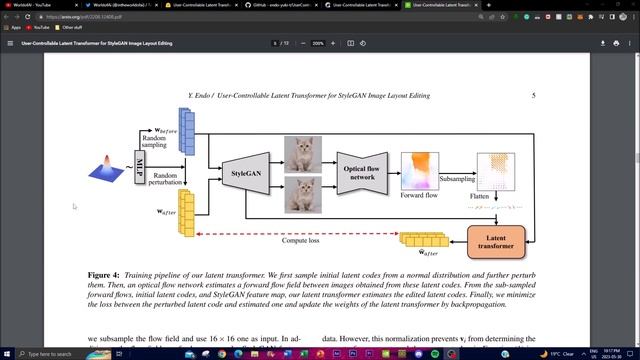Download the PDF file
This screenshot has width=640, height=360.
(603, 43)
